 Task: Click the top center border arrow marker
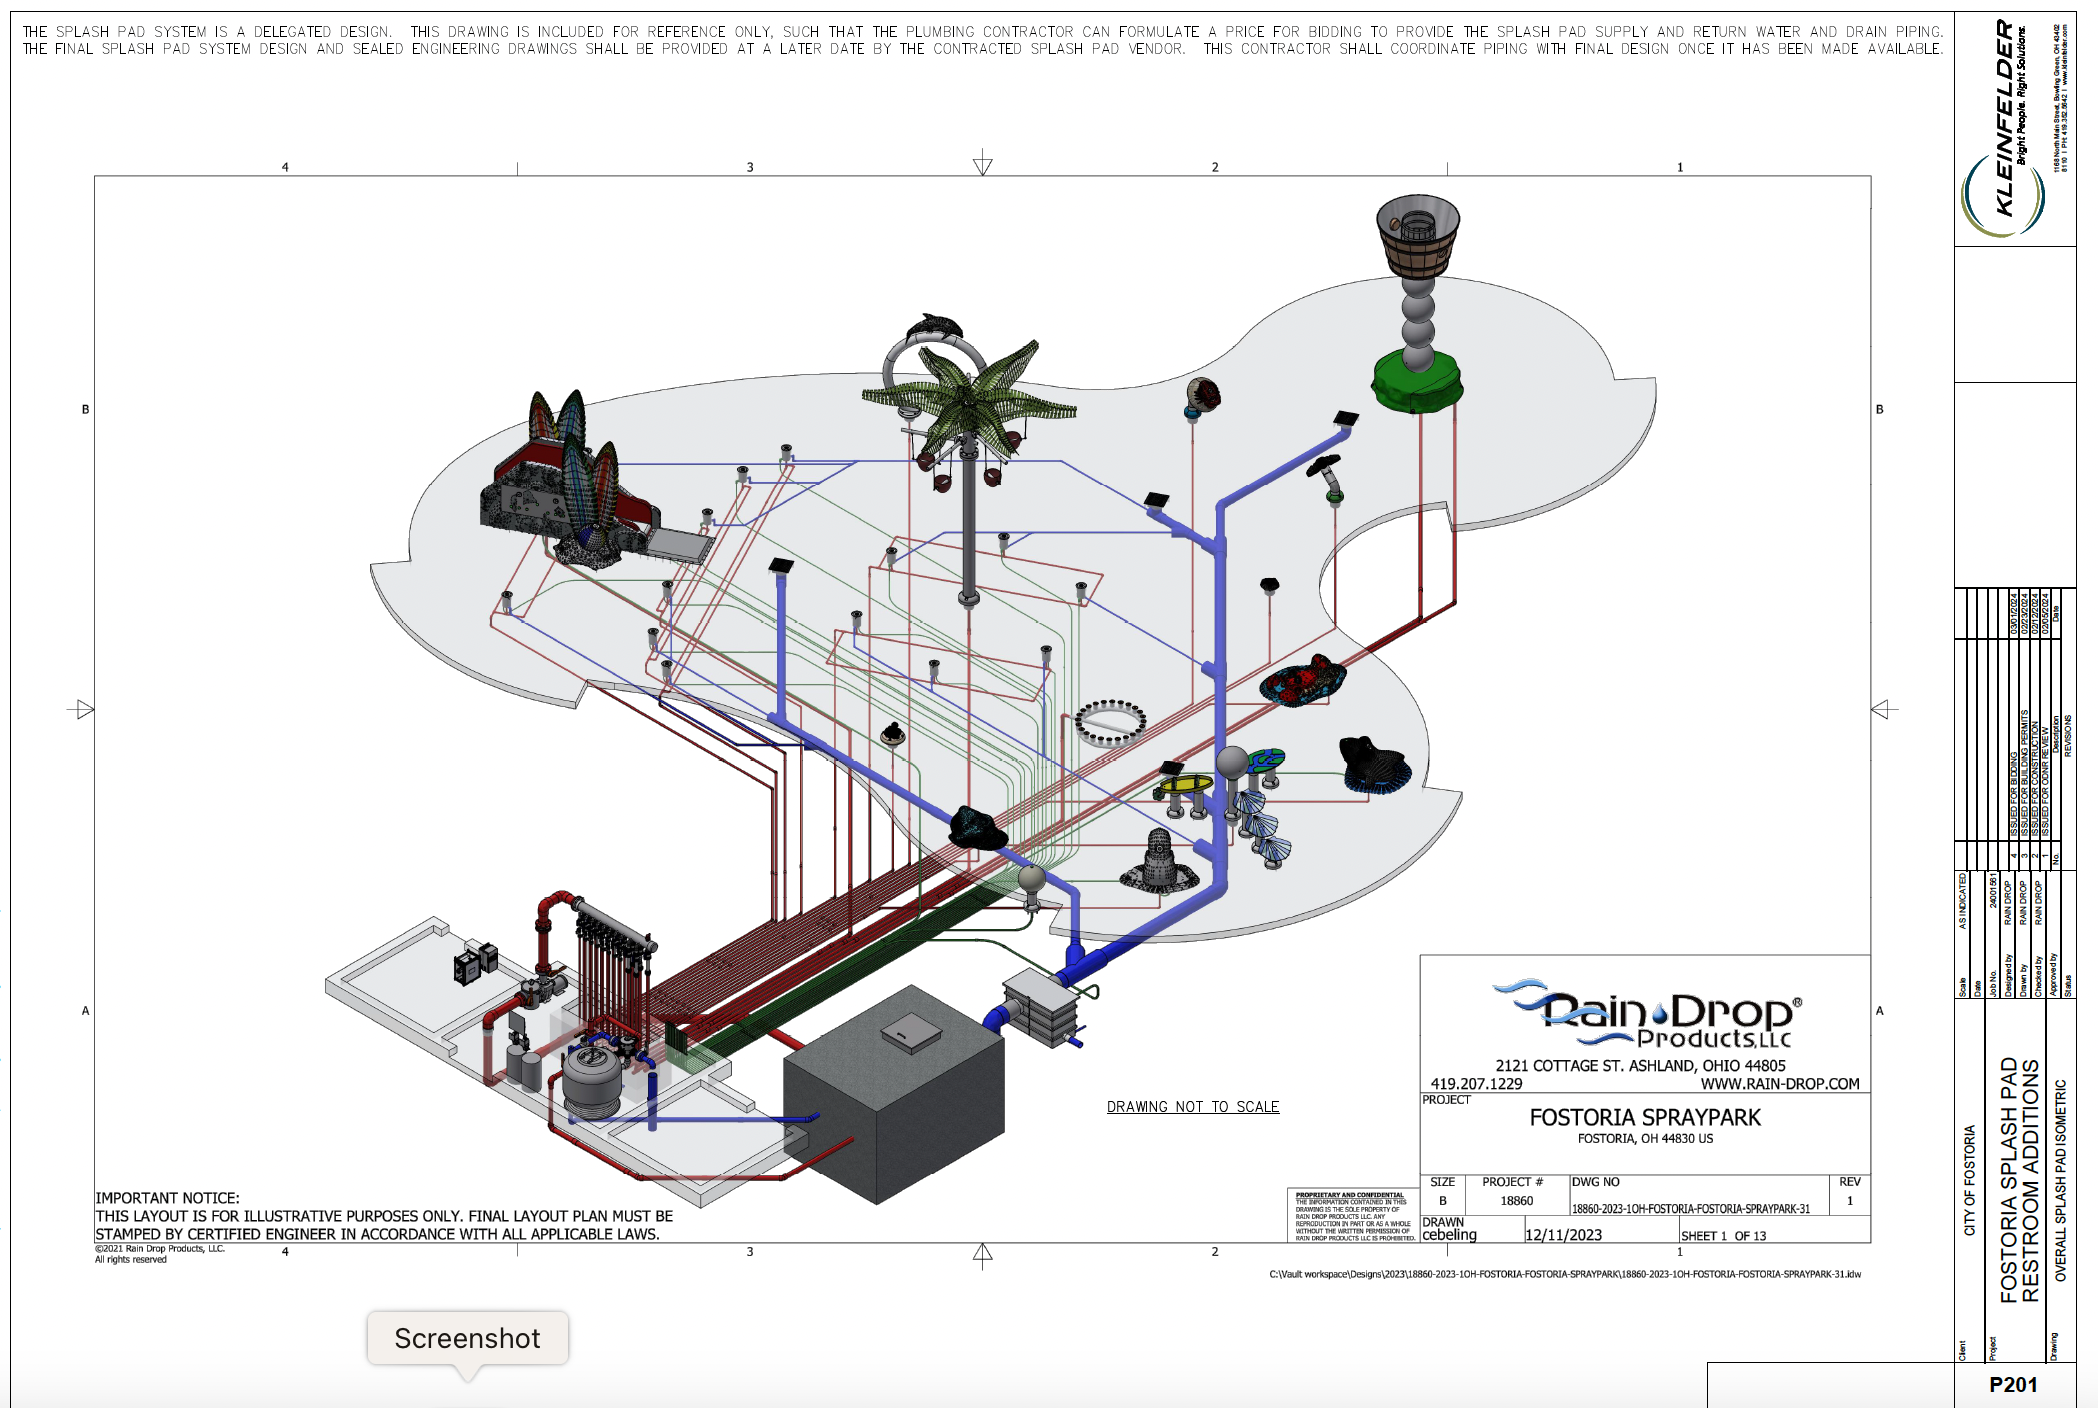[x=983, y=163]
